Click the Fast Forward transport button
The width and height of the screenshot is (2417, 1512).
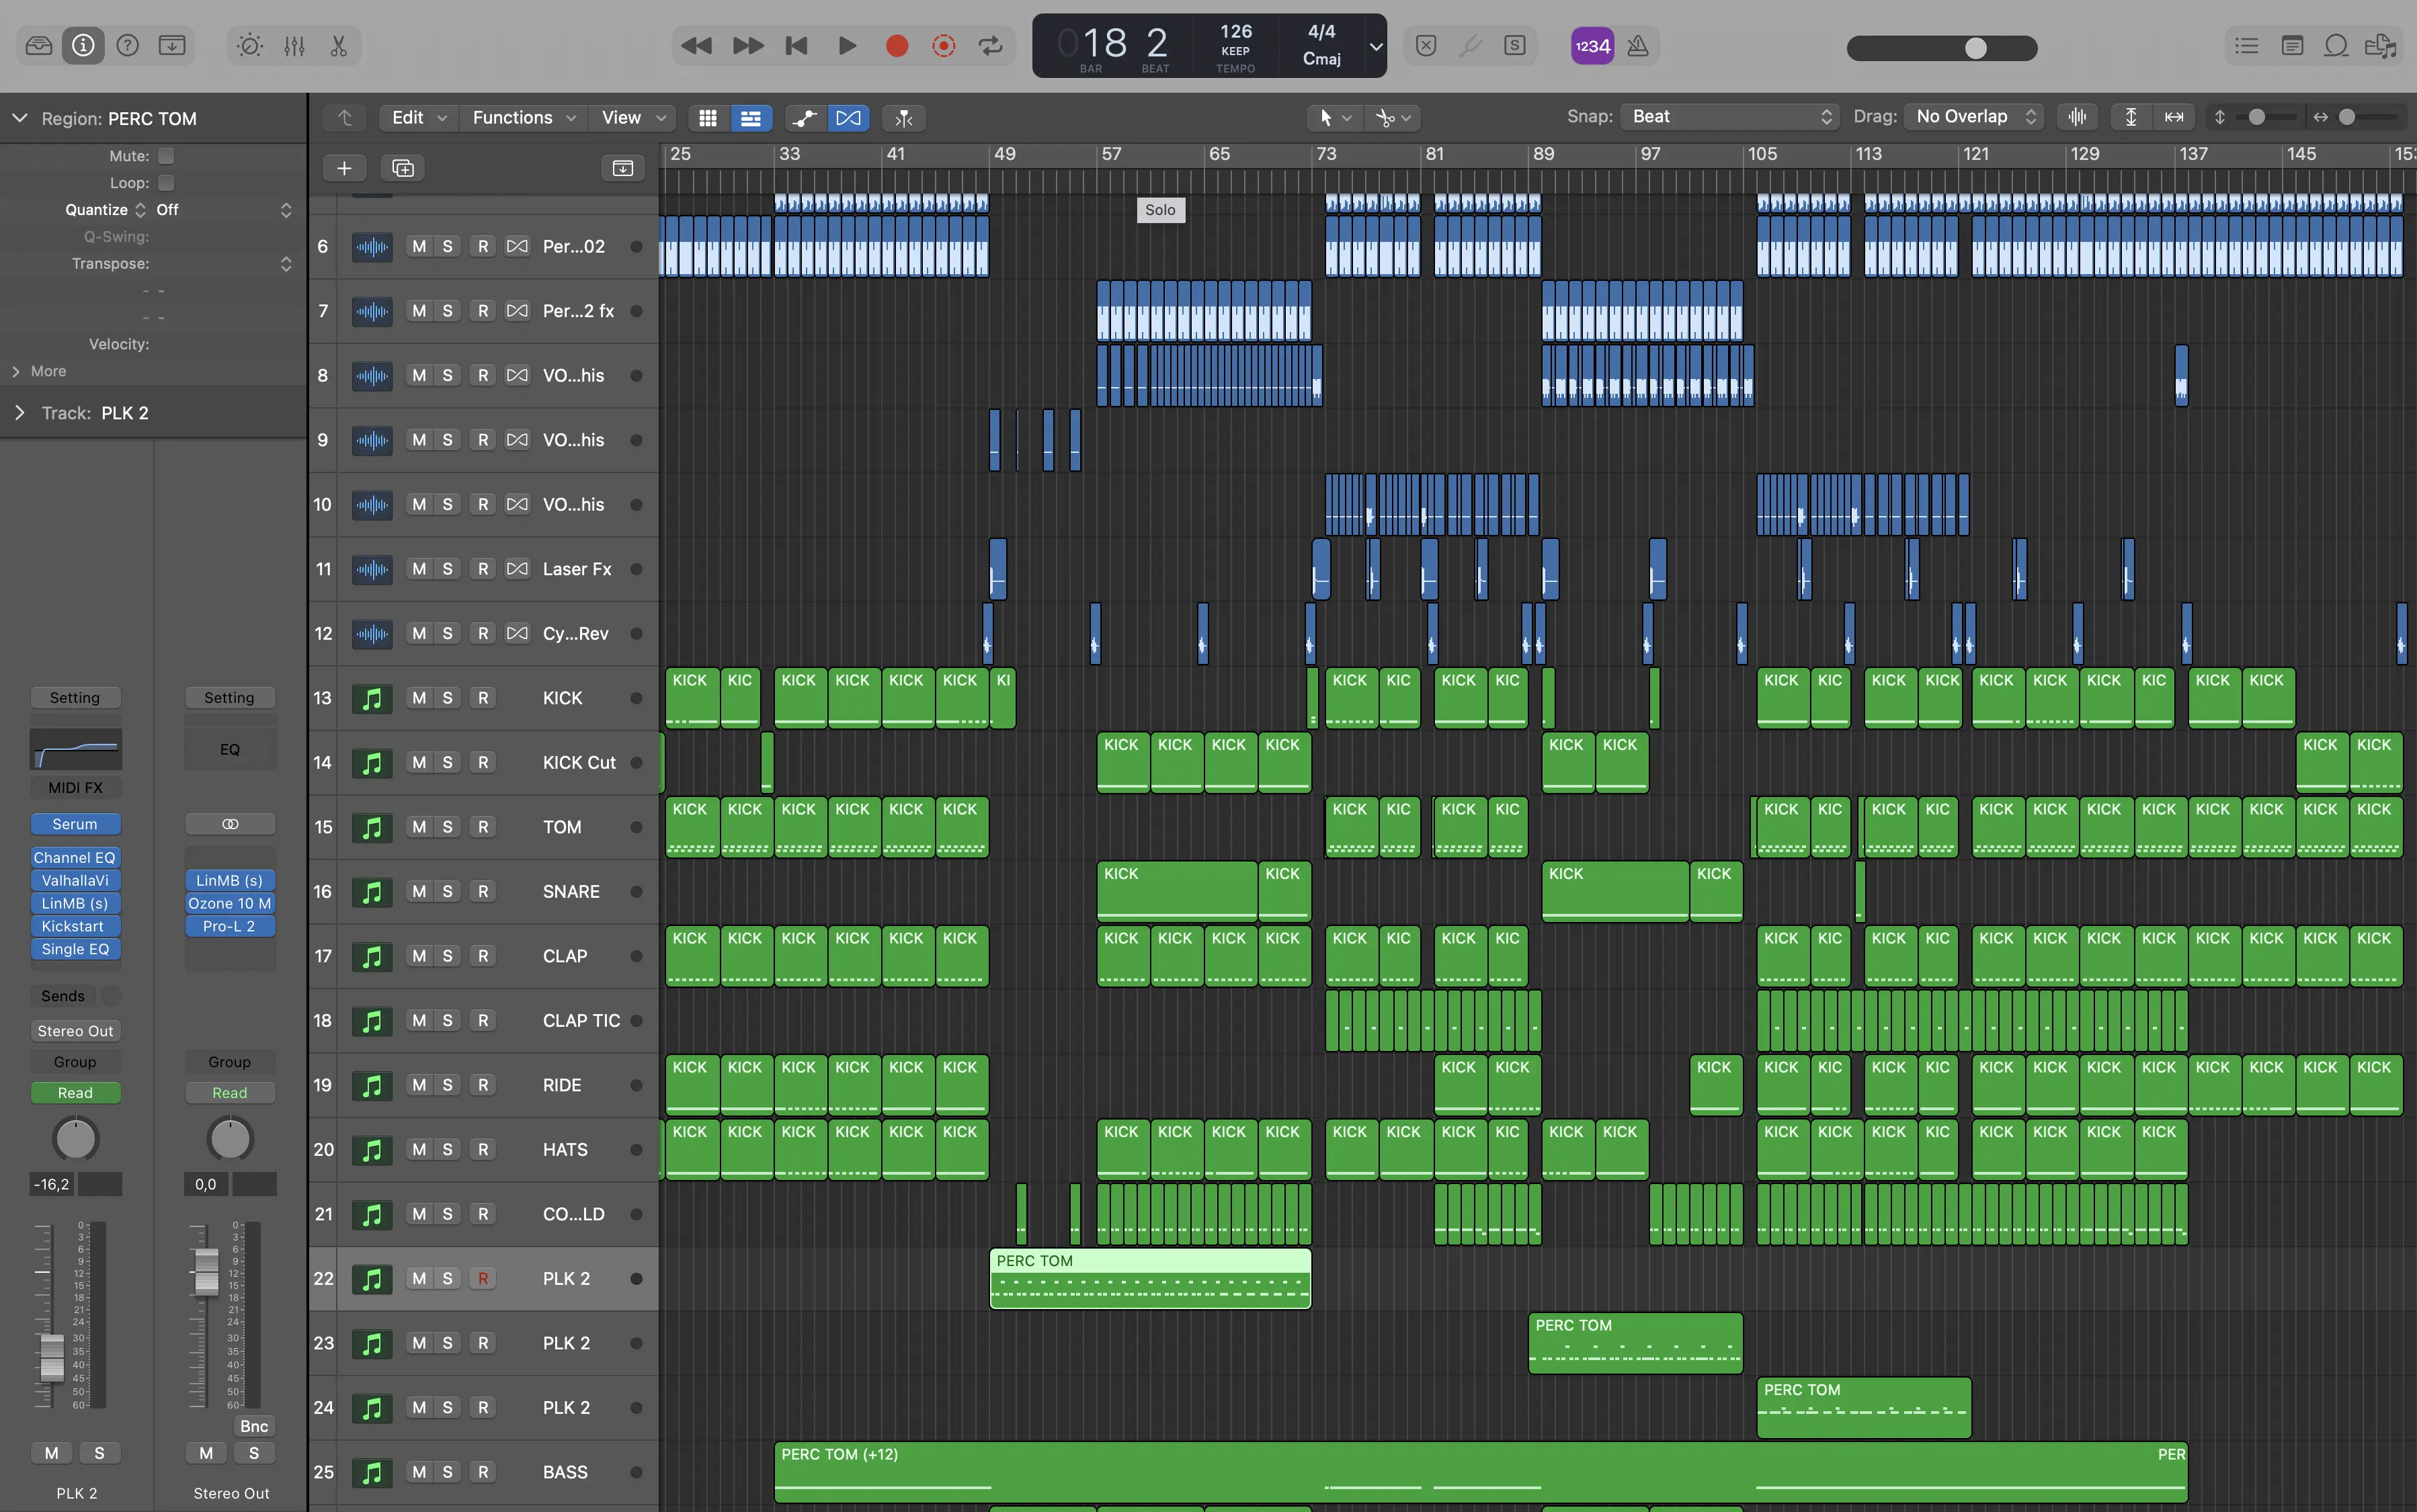(x=747, y=45)
